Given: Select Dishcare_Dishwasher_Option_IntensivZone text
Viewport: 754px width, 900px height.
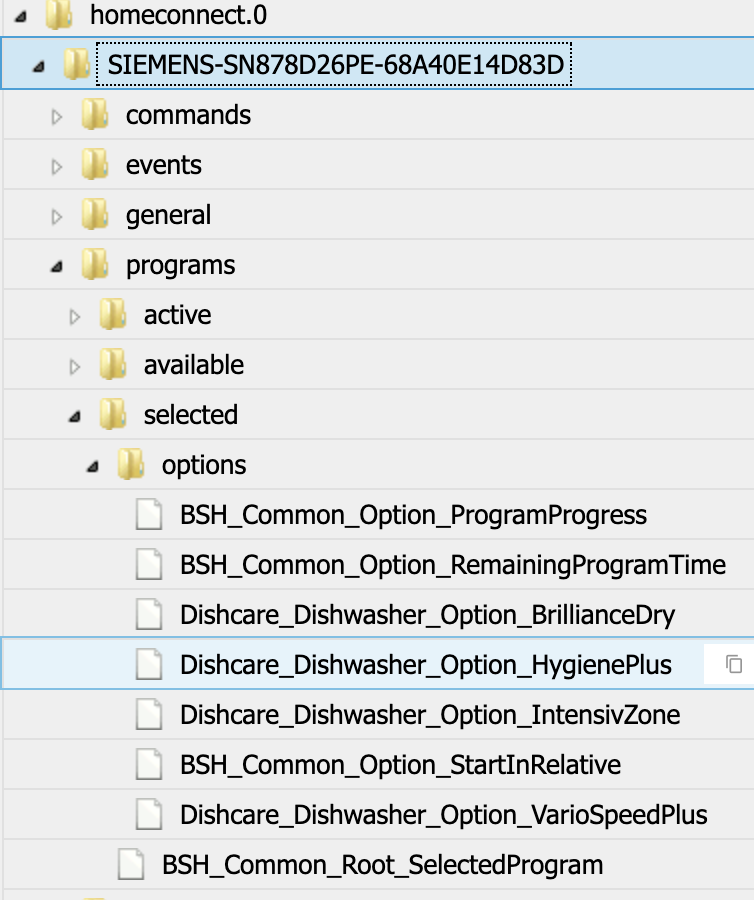Looking at the screenshot, I should click(430, 715).
